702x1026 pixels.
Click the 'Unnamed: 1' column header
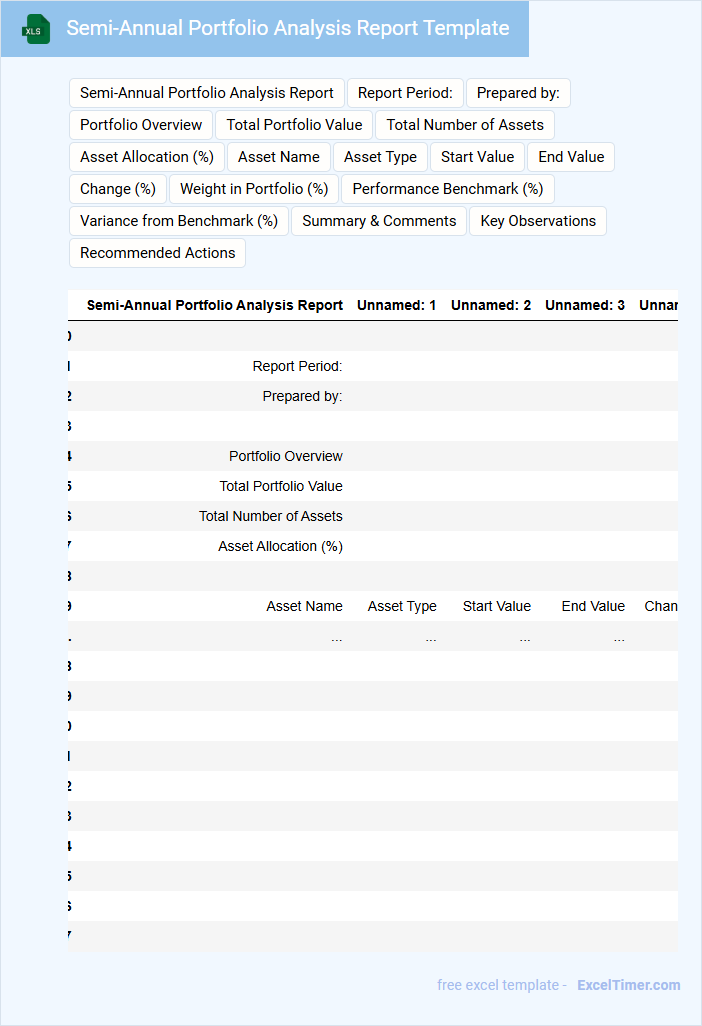pyautogui.click(x=396, y=305)
